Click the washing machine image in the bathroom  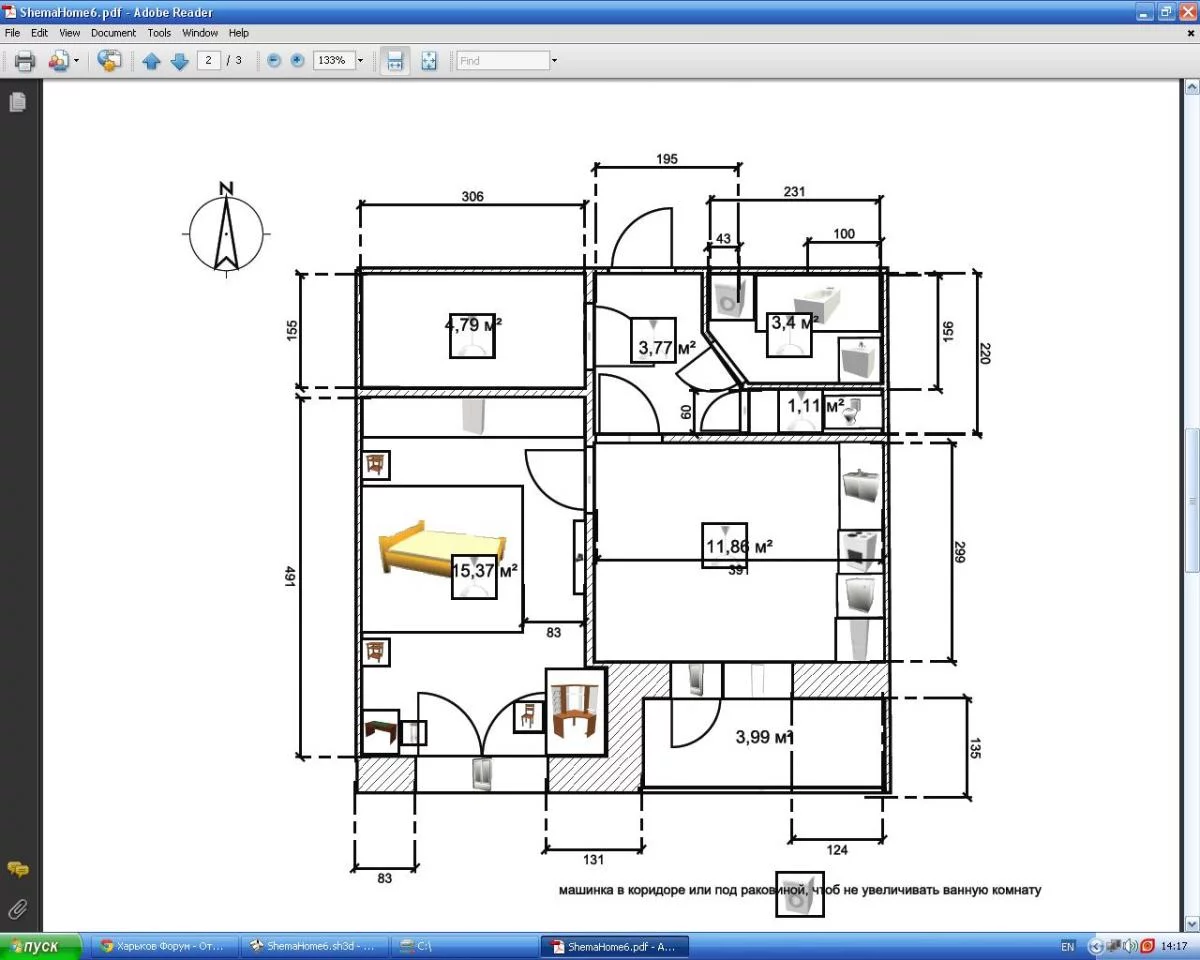point(731,299)
